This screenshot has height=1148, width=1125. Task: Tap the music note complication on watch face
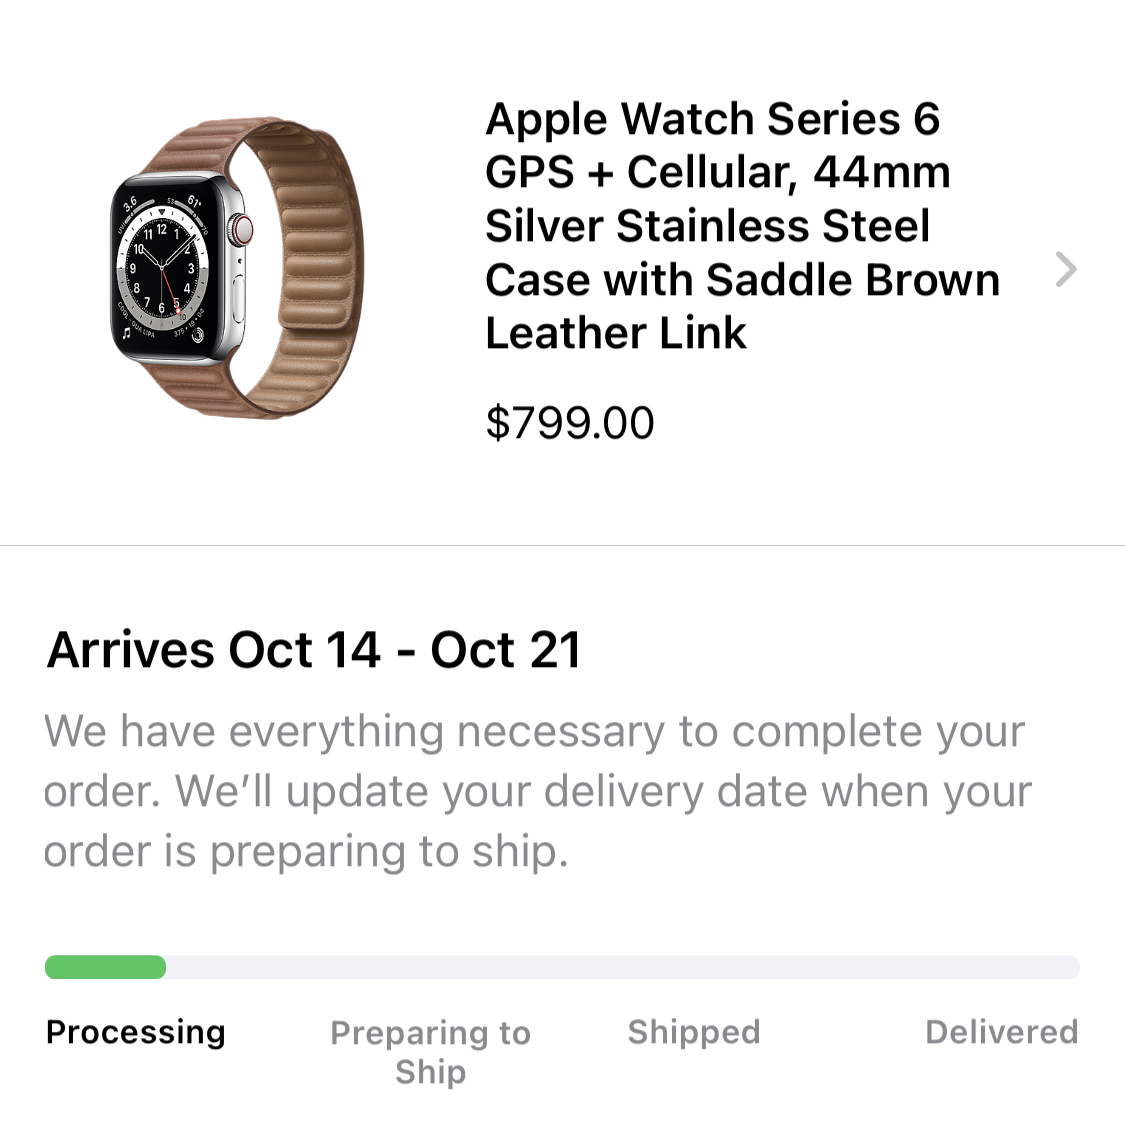tap(127, 334)
